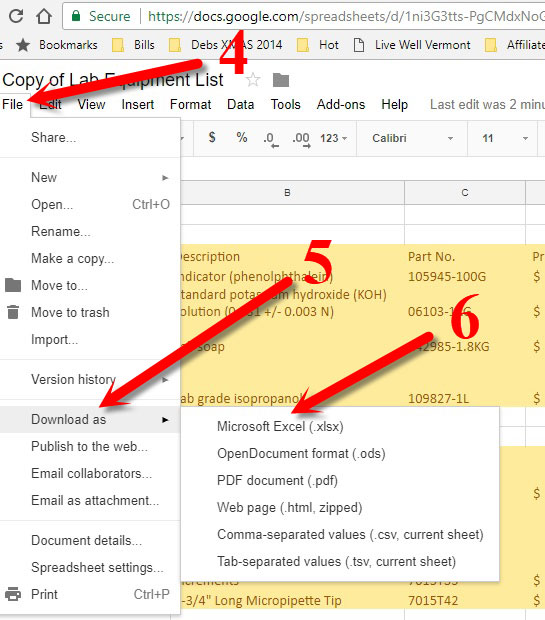
Task: Expand the Download as submenu
Action: click(x=90, y=419)
